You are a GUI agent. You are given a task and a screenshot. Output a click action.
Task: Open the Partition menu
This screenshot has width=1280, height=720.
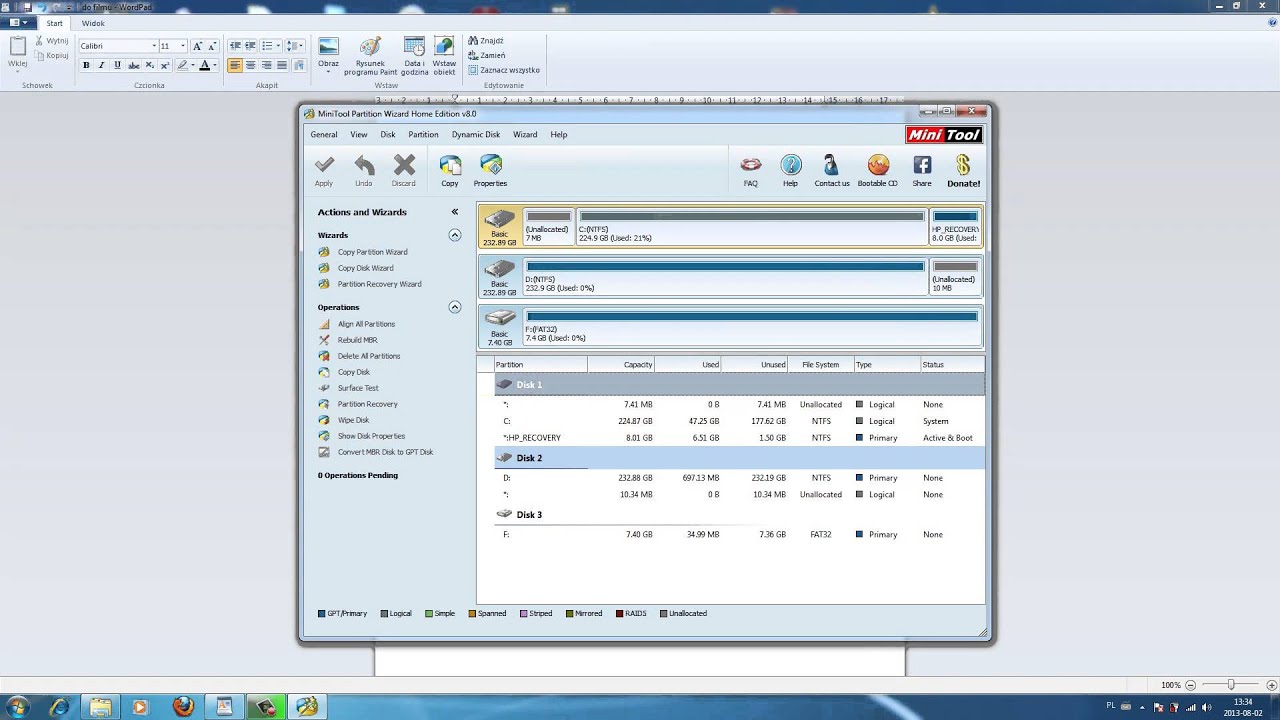[x=423, y=134]
